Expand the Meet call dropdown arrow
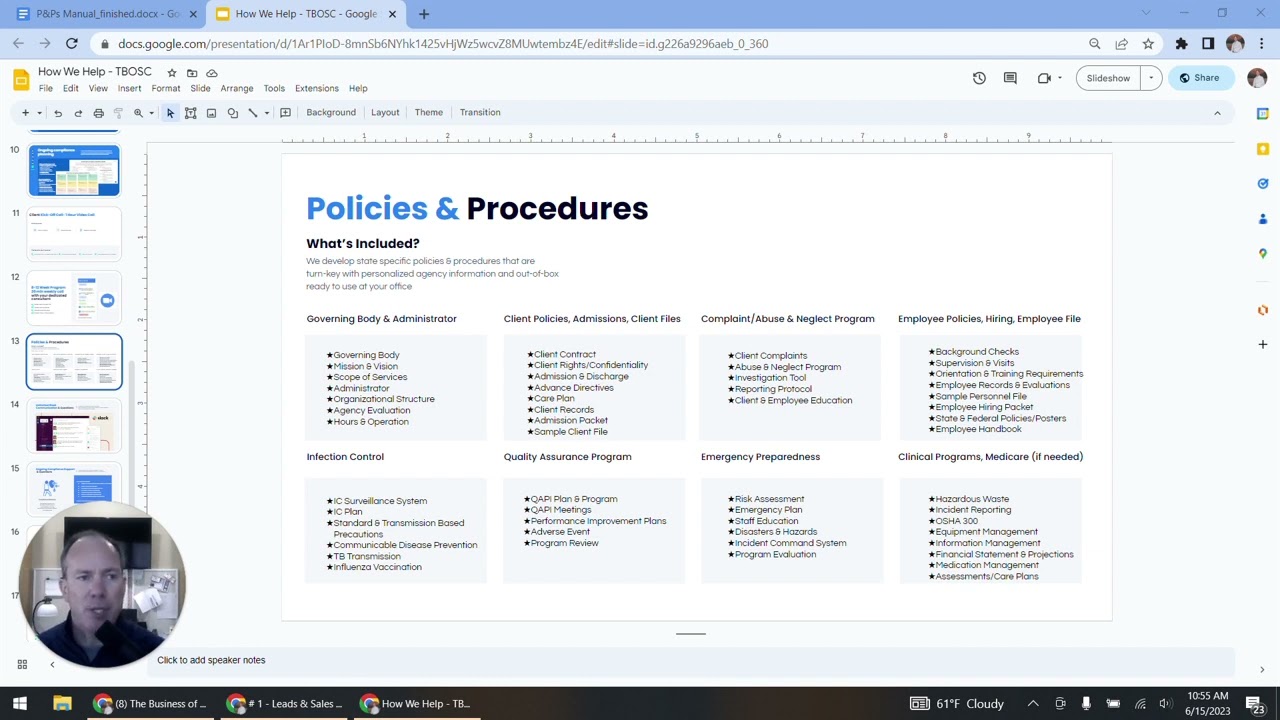The height and width of the screenshot is (720, 1280). [x=1061, y=78]
